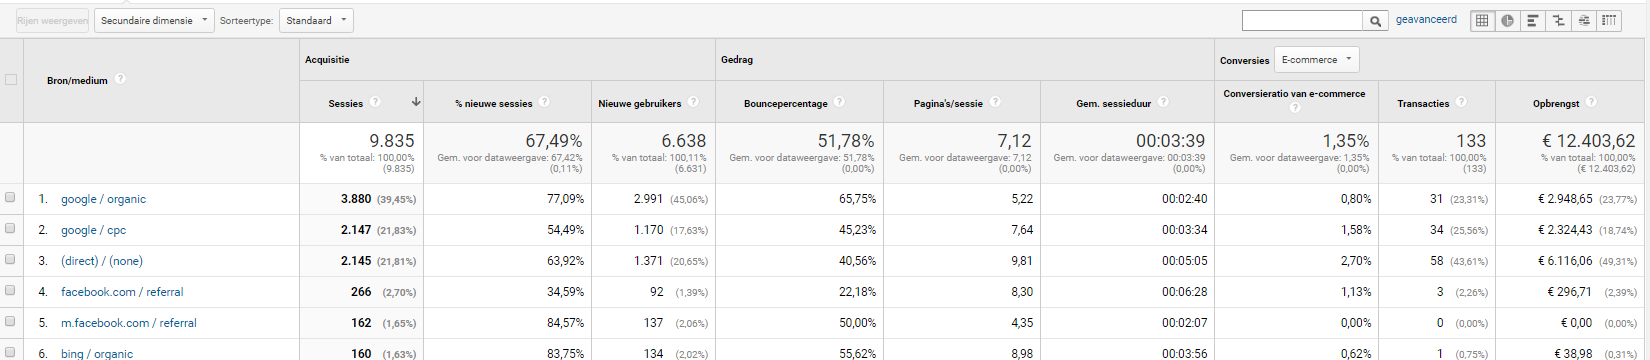Viewport: 1650px width, 360px height.
Task: Select the comparison view icon
Action: 1558,20
